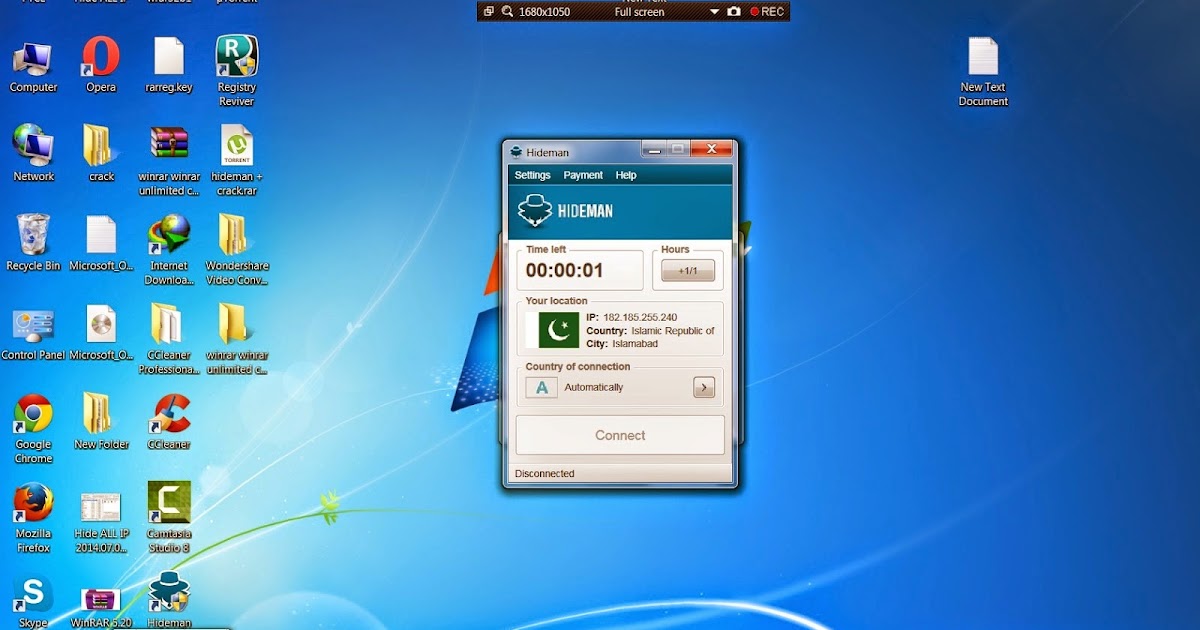This screenshot has height=630, width=1200.
Task: Start recording with the REC button
Action: [x=767, y=12]
